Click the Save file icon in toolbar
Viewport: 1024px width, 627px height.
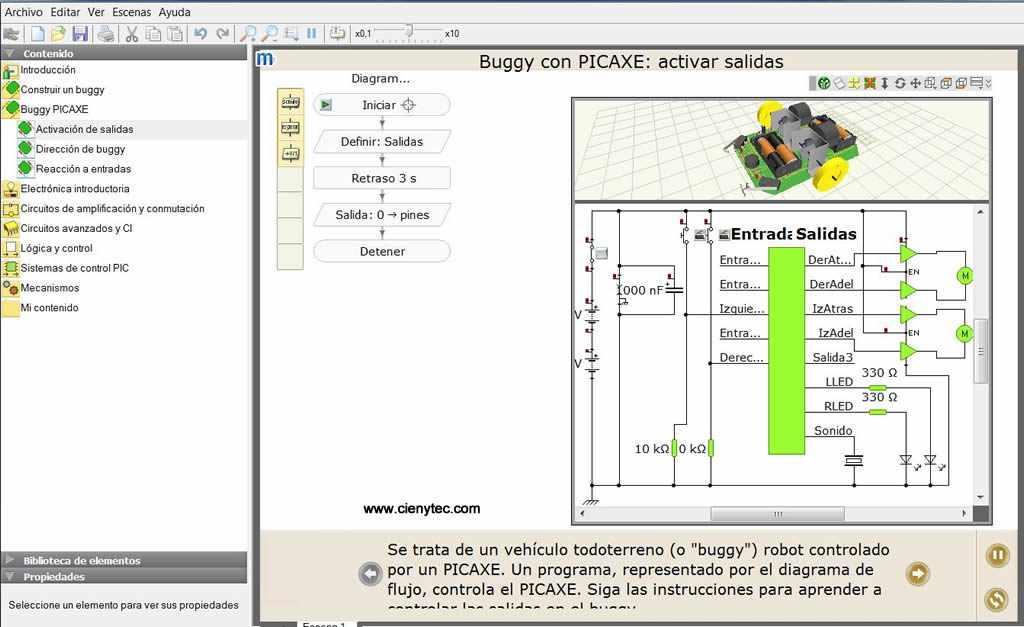tap(80, 33)
